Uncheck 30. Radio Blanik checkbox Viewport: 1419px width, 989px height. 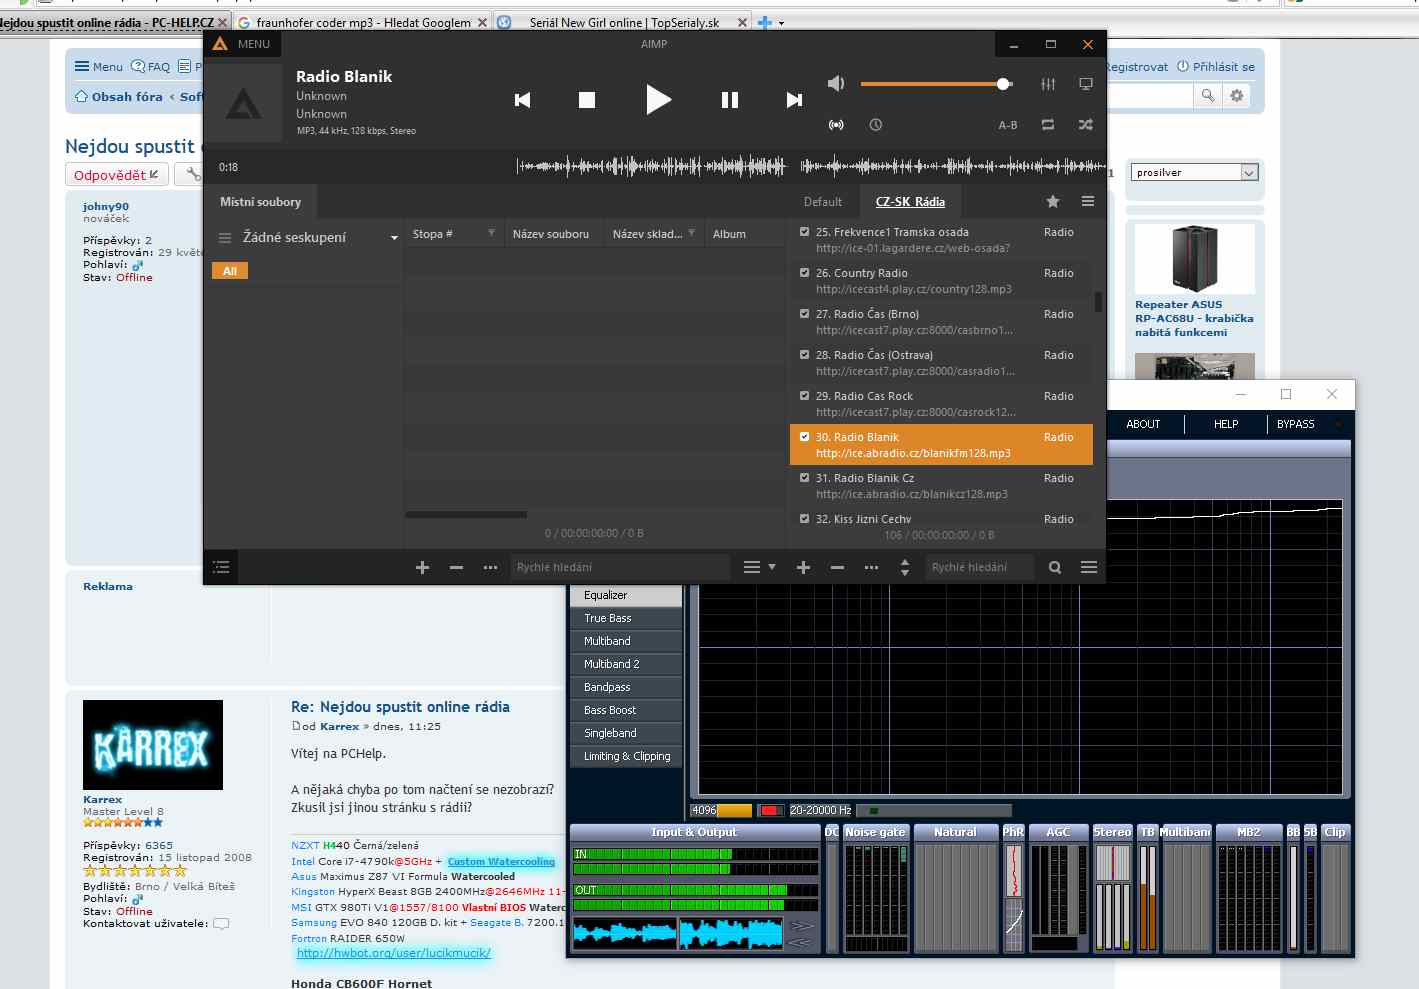coord(804,436)
